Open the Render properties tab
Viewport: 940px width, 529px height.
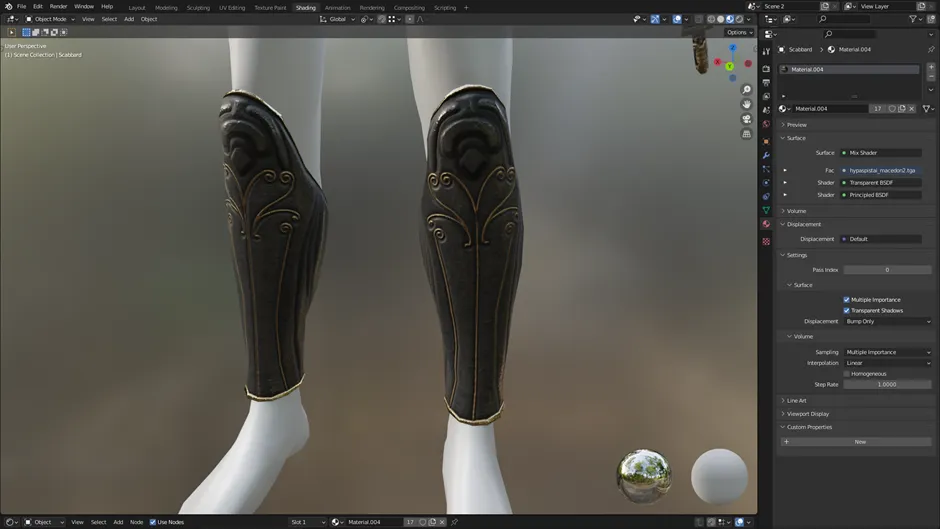766,69
